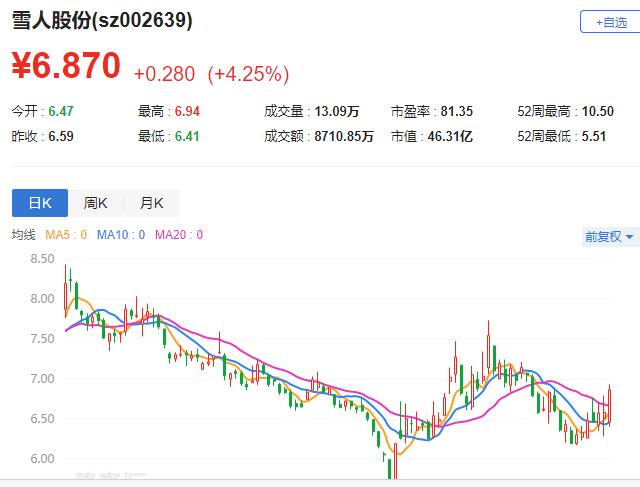Click the 52周最低 value 5.51
The image size is (640, 487).
[x=594, y=136]
